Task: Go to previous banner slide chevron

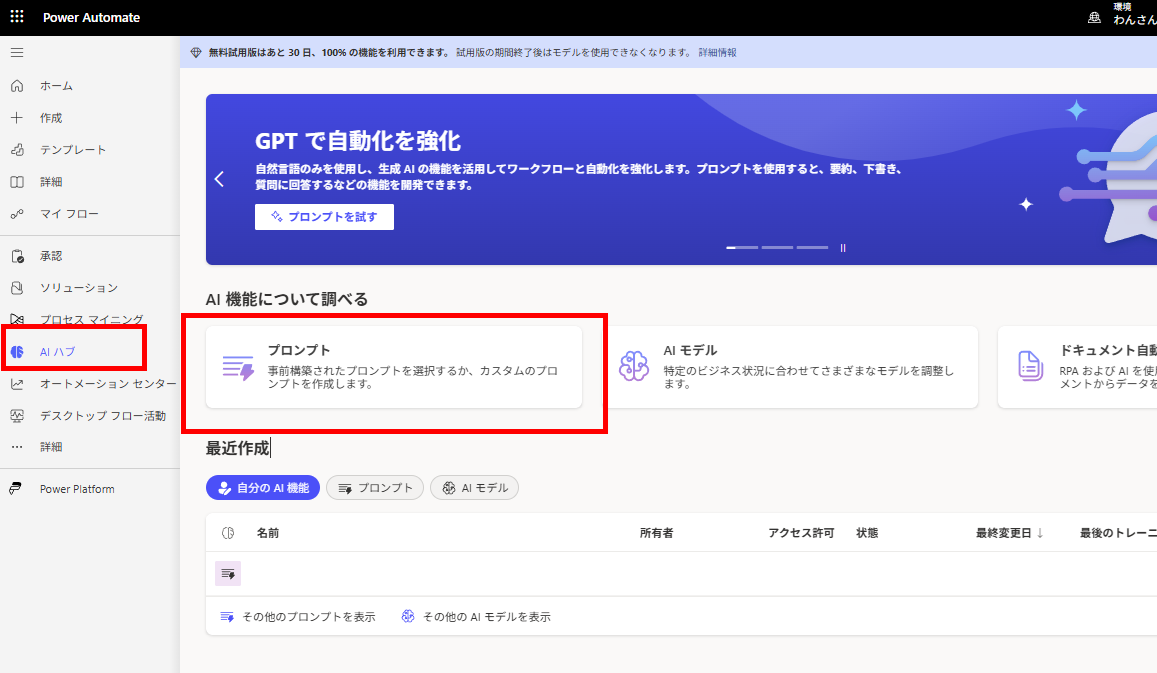Action: tap(219, 179)
